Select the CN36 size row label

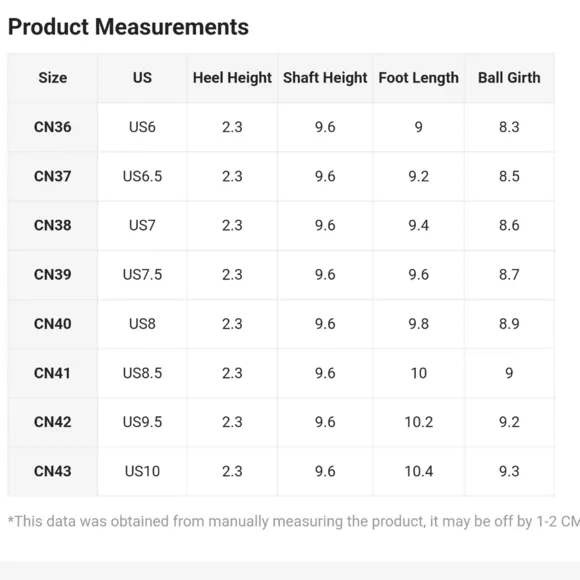click(x=53, y=127)
